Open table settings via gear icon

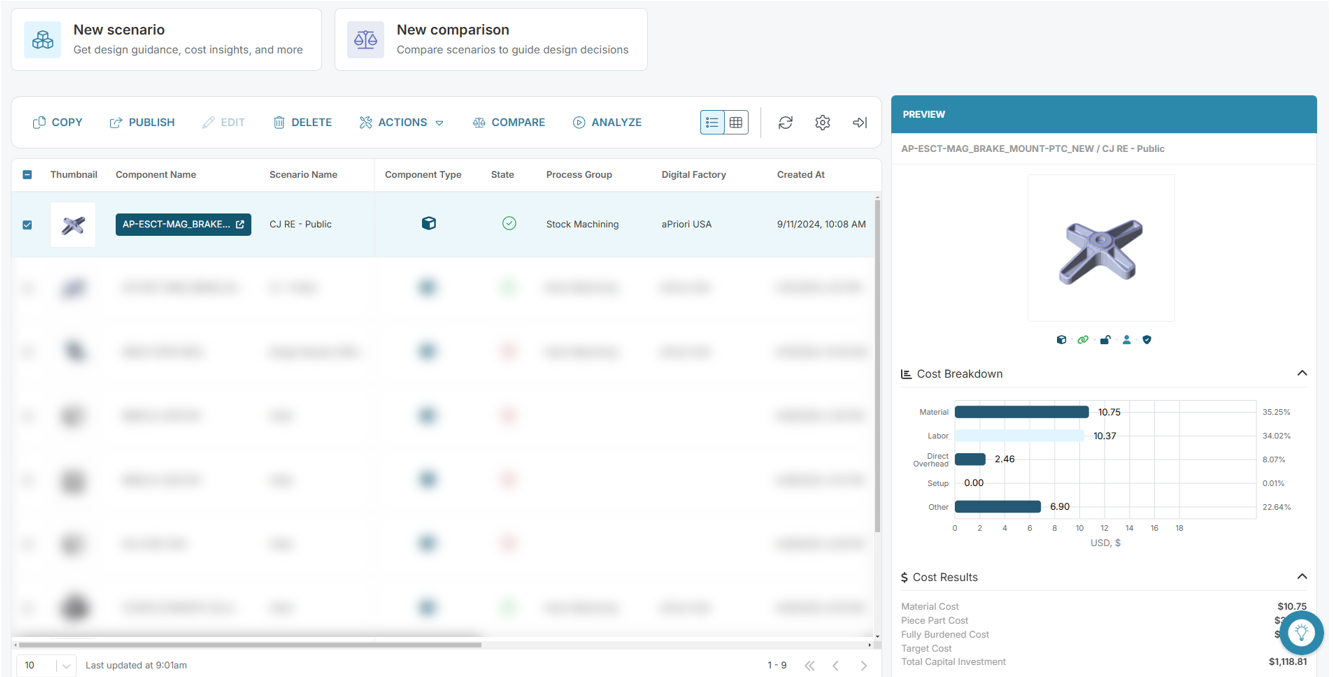[x=822, y=122]
